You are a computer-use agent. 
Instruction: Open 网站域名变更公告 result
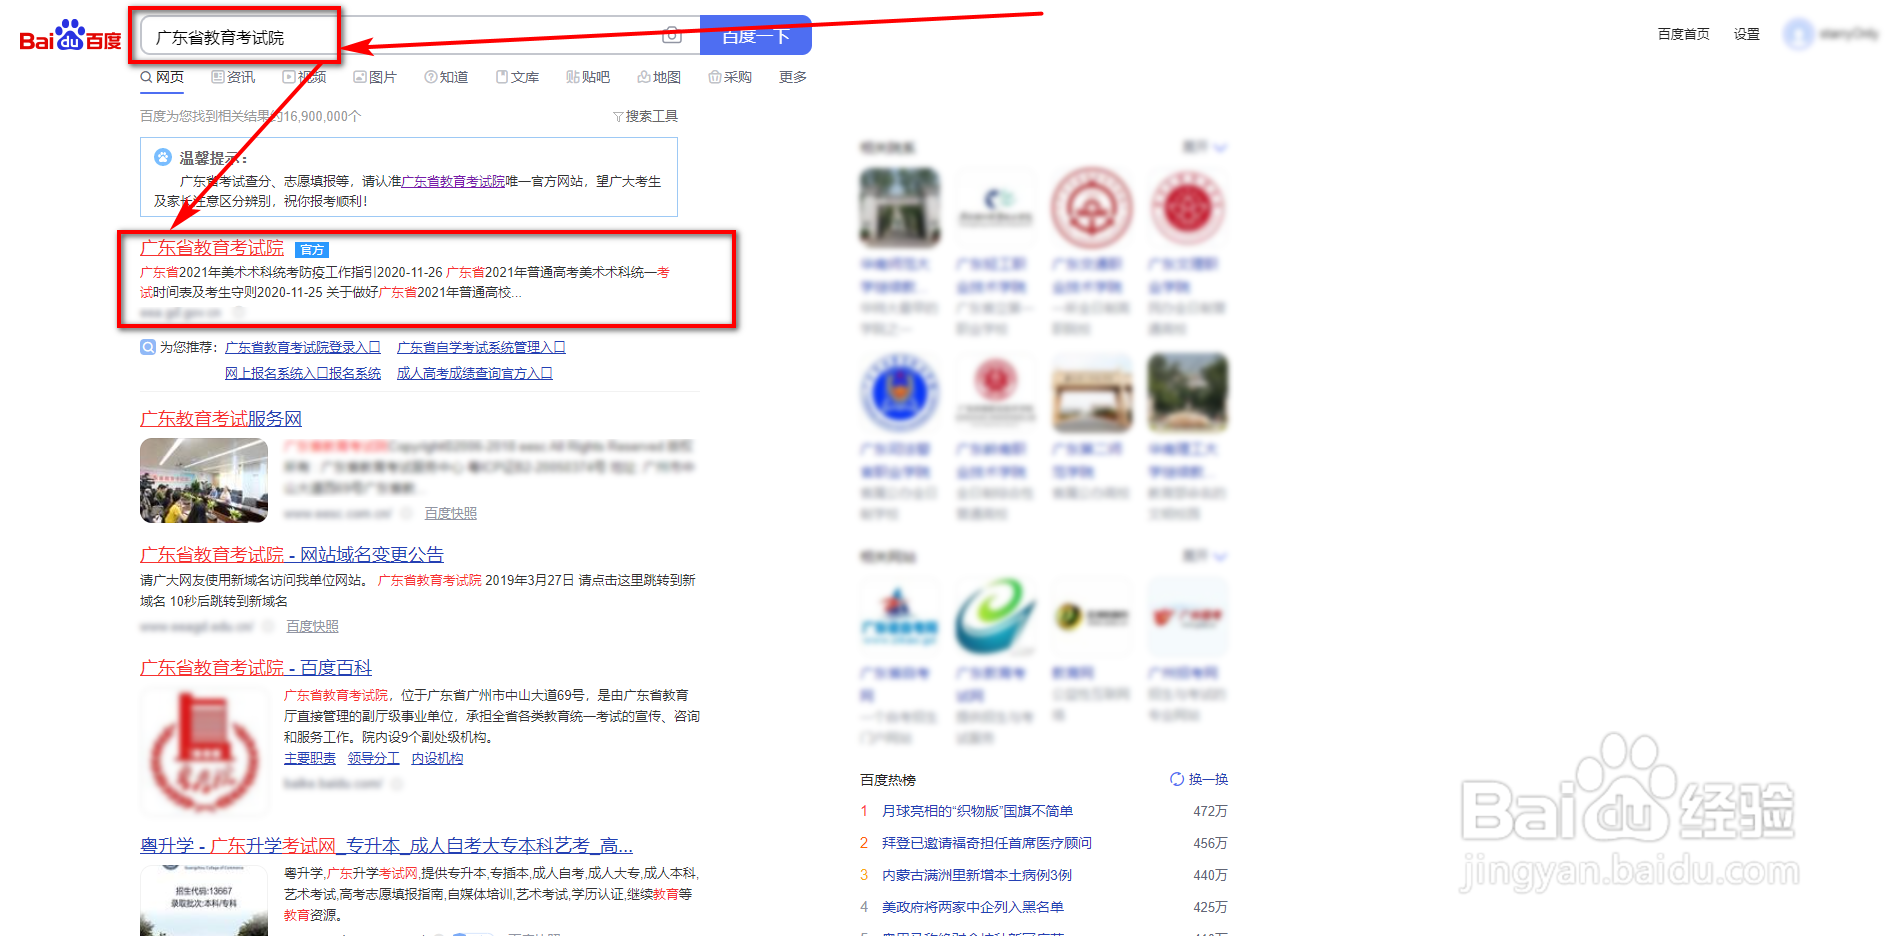click(292, 555)
